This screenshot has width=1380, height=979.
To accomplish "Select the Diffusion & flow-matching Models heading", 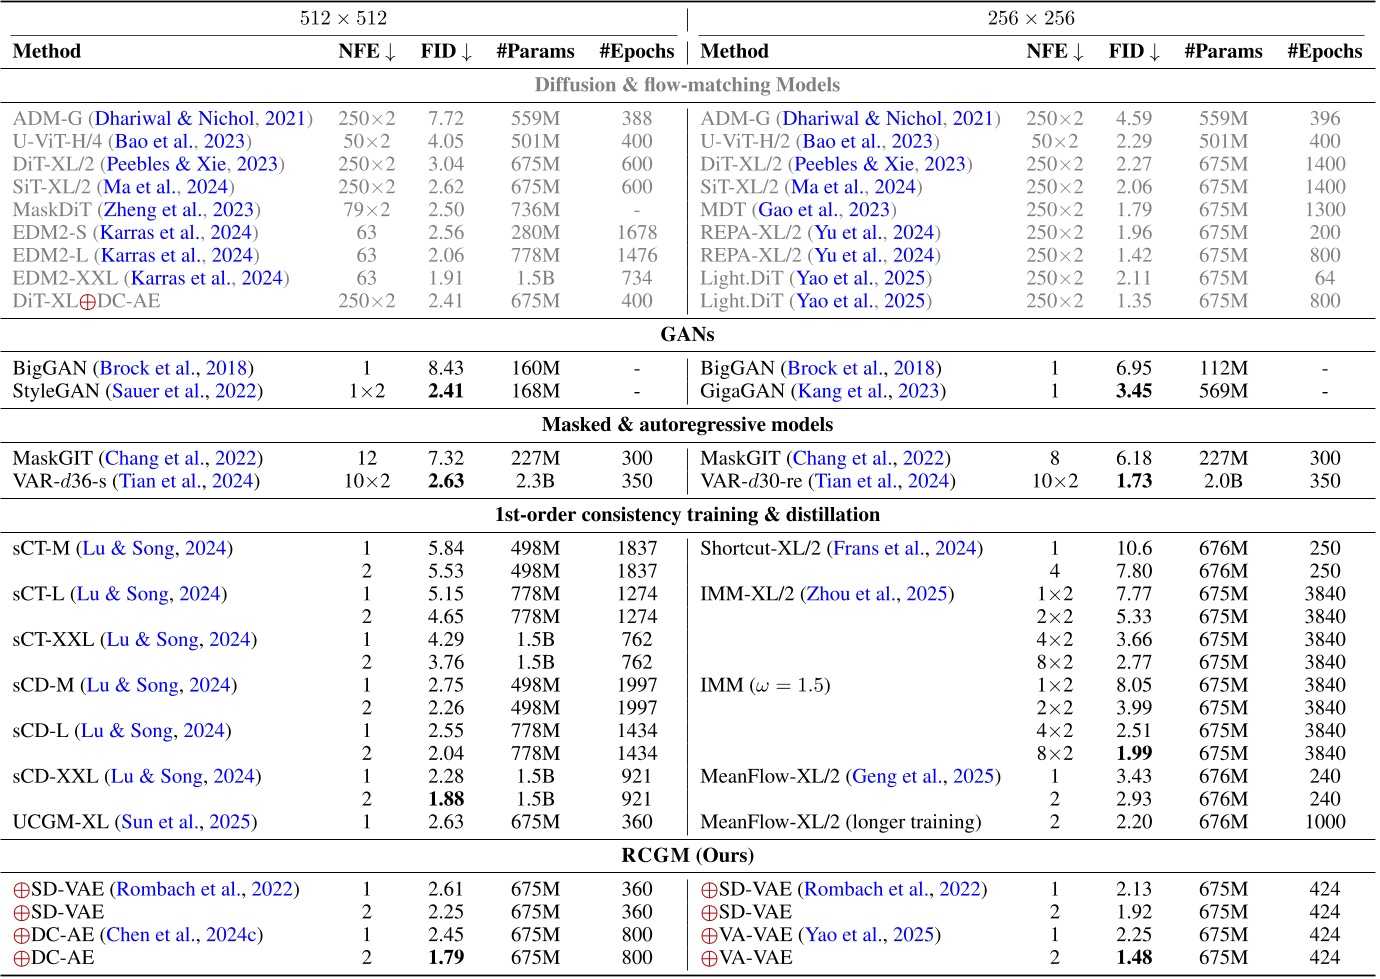I will tap(687, 85).
